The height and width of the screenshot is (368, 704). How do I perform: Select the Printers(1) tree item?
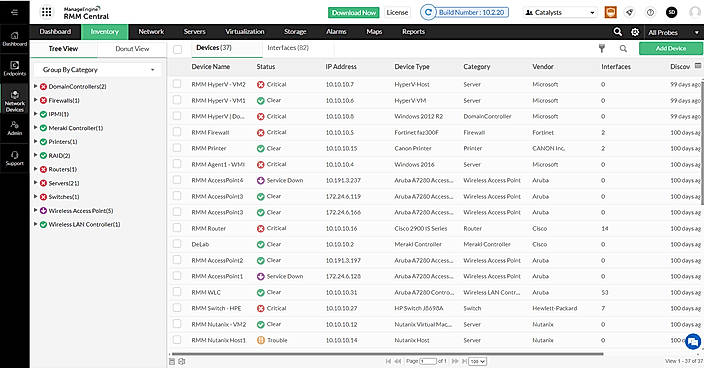[63, 141]
